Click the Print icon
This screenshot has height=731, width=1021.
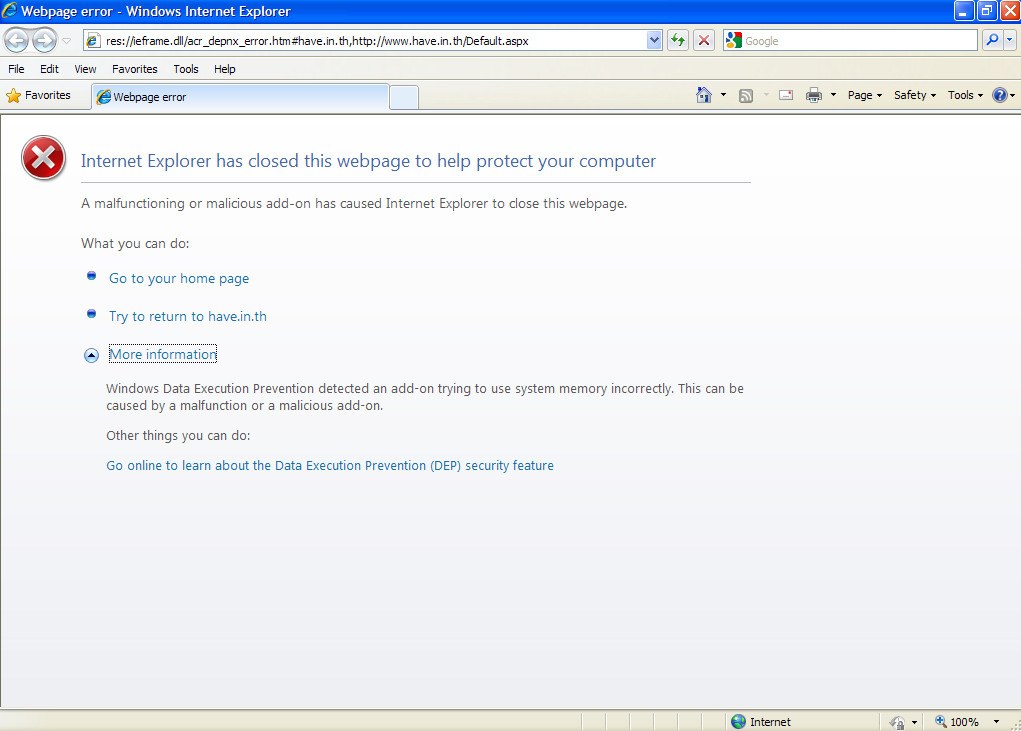tap(814, 95)
